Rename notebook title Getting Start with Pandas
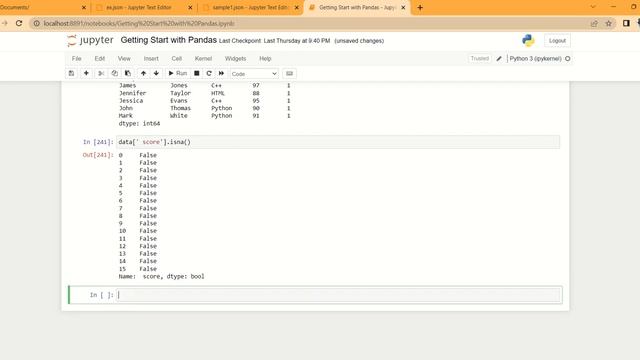This screenshot has width=640, height=360. click(169, 40)
